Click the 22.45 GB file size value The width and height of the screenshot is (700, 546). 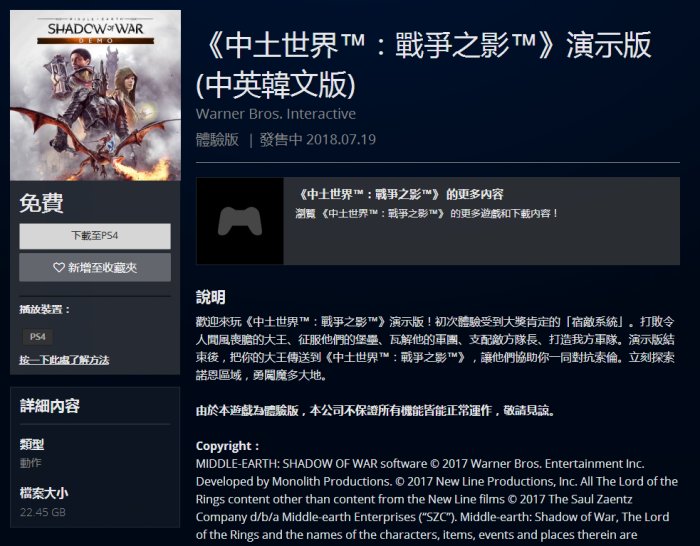point(42,512)
